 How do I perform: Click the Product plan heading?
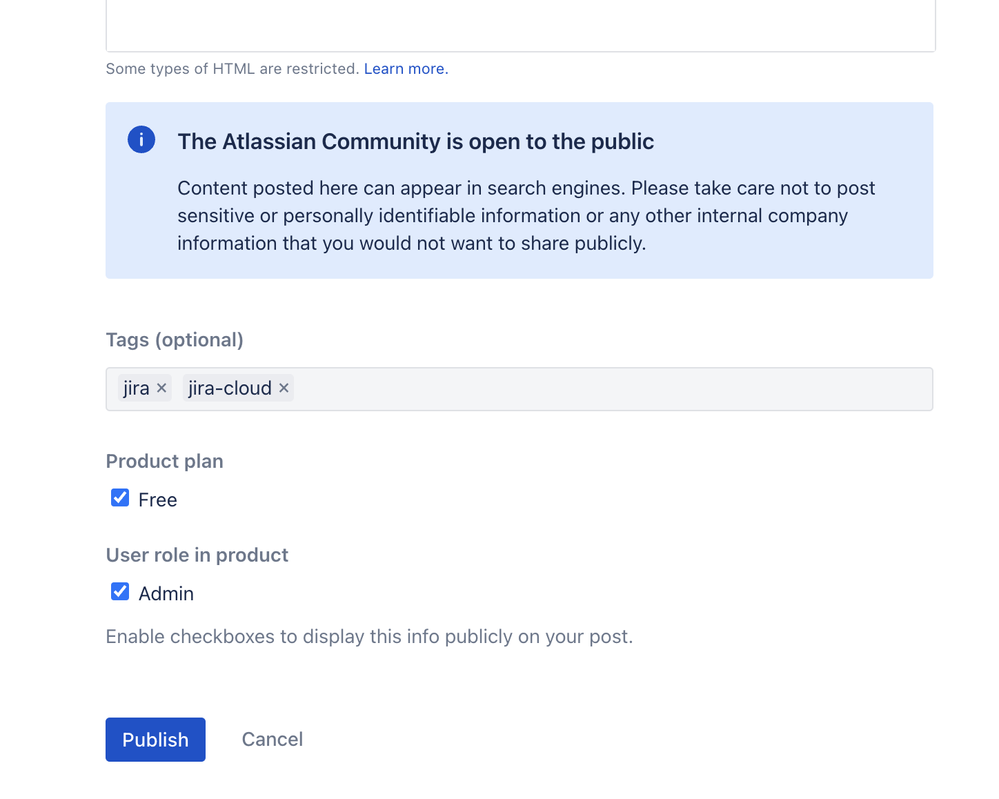[164, 461]
